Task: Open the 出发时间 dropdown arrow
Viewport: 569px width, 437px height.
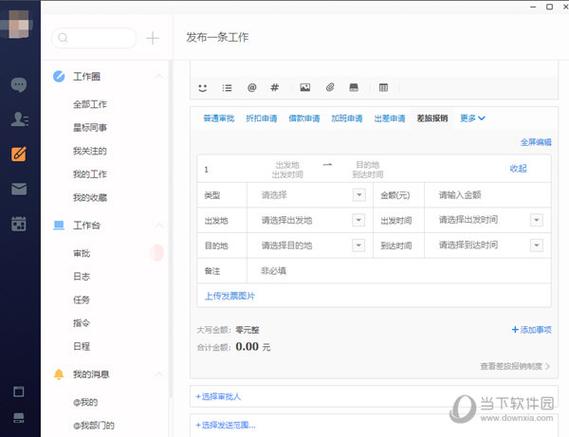Action: [x=536, y=220]
